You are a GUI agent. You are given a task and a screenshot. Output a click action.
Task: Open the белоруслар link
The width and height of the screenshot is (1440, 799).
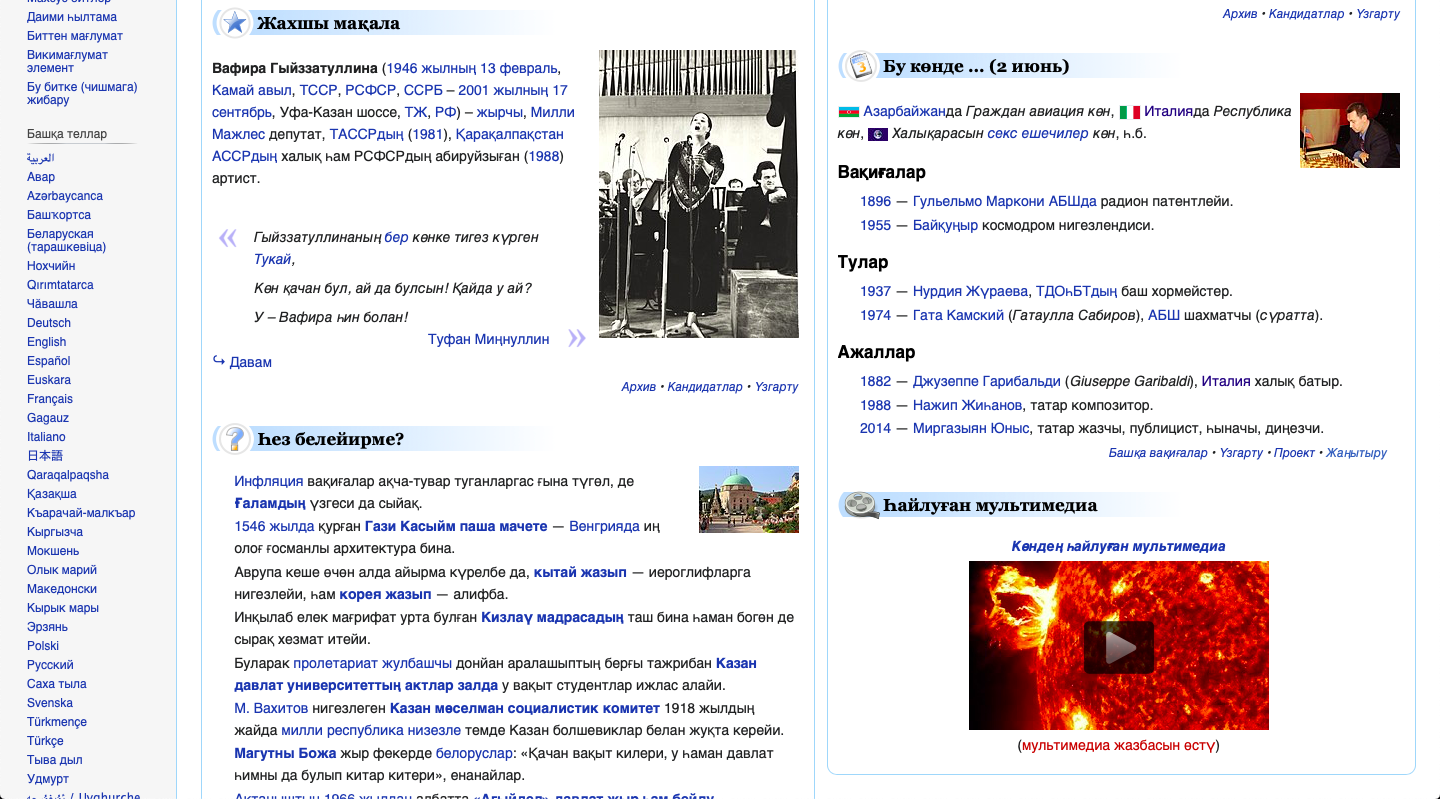click(472, 753)
